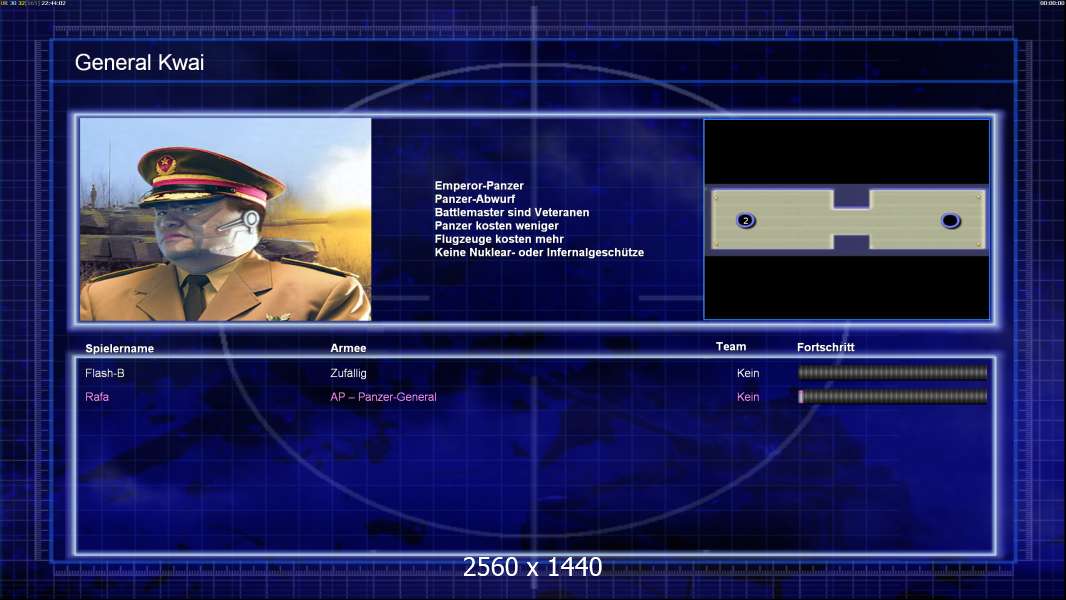Click start position marker 2 on minimap
Image resolution: width=1066 pixels, height=600 pixels.
pos(746,220)
